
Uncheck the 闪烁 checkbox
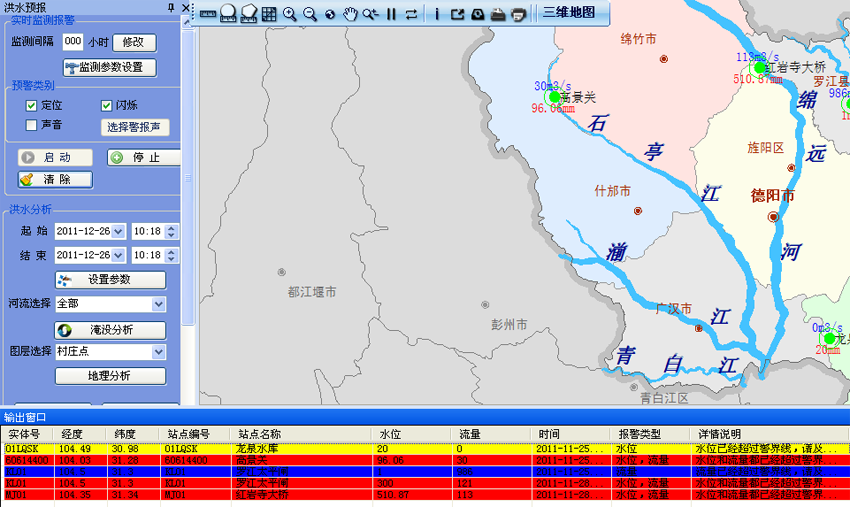pos(107,105)
